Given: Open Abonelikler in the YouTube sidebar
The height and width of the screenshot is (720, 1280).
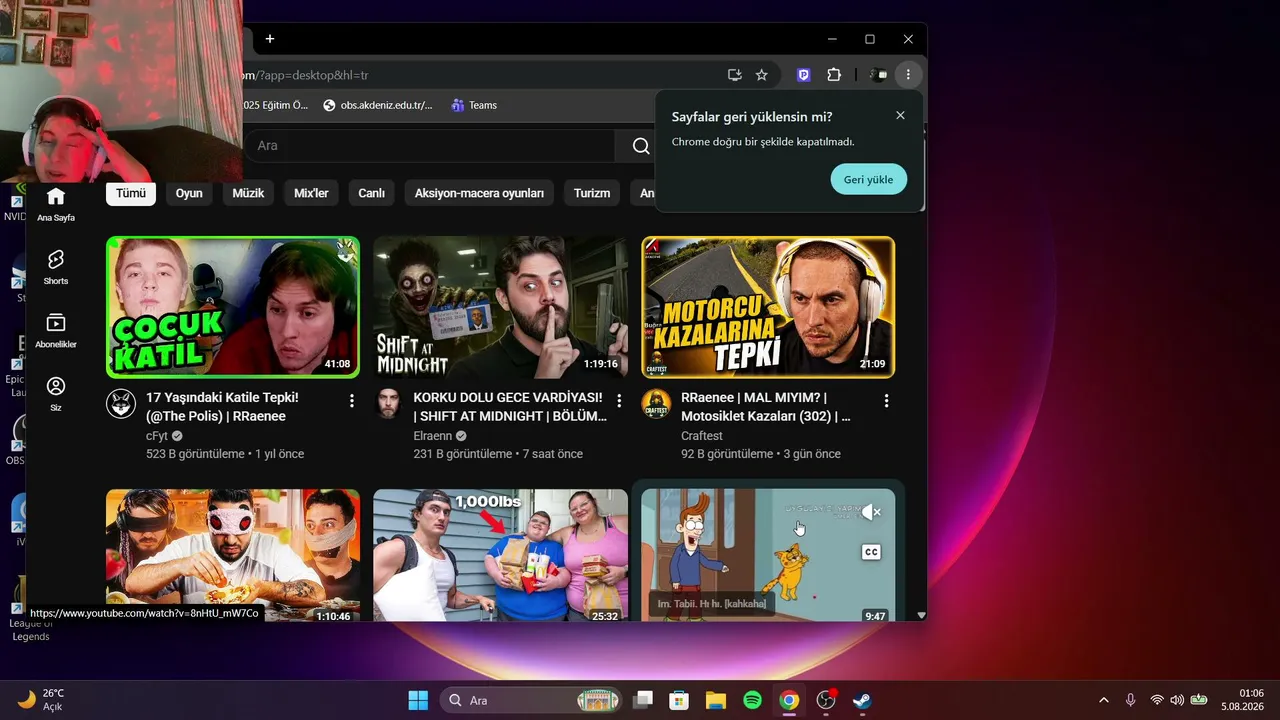Looking at the screenshot, I should pyautogui.click(x=56, y=330).
